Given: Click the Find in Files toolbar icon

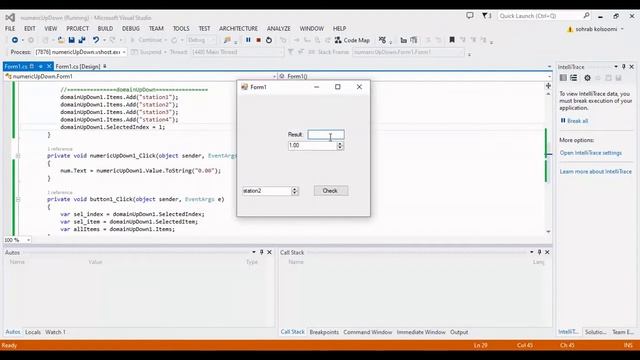Looking at the screenshot, I should pyautogui.click(x=227, y=40).
